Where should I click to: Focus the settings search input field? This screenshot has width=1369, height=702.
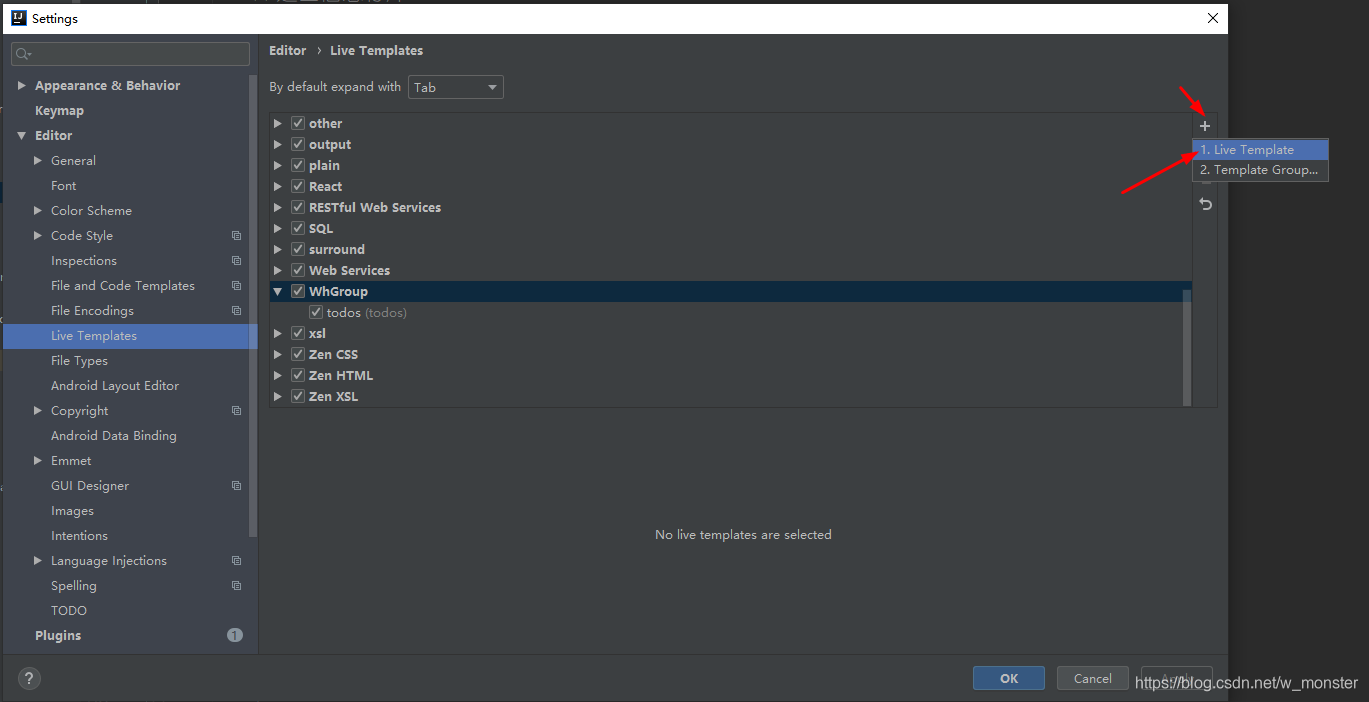click(131, 54)
